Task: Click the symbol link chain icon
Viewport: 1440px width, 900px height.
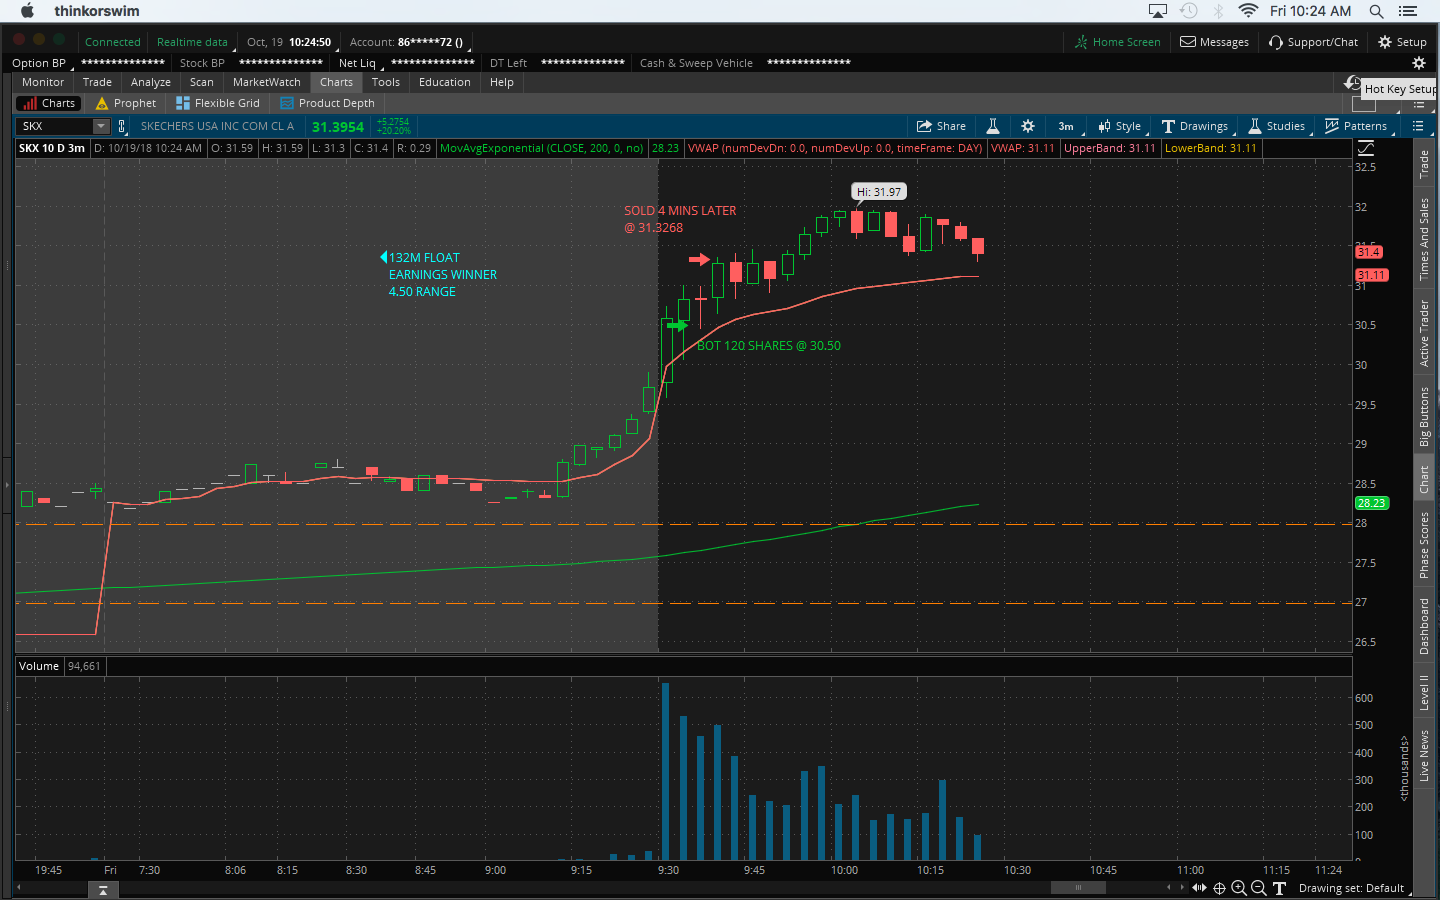Action: pyautogui.click(x=122, y=126)
